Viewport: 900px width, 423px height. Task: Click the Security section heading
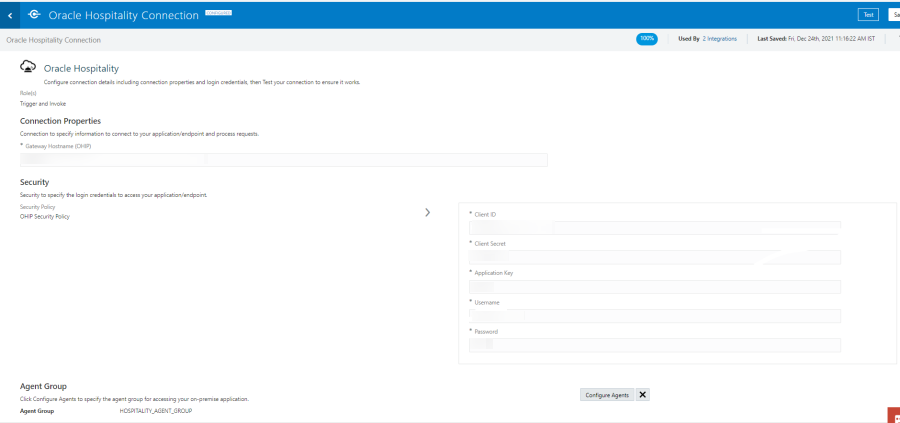pos(34,182)
